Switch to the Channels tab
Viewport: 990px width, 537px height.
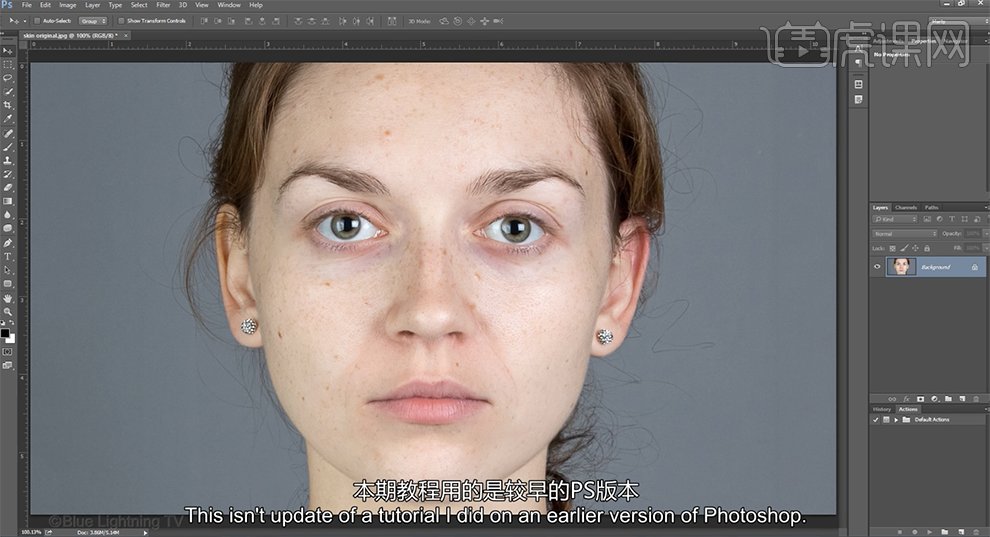click(906, 208)
